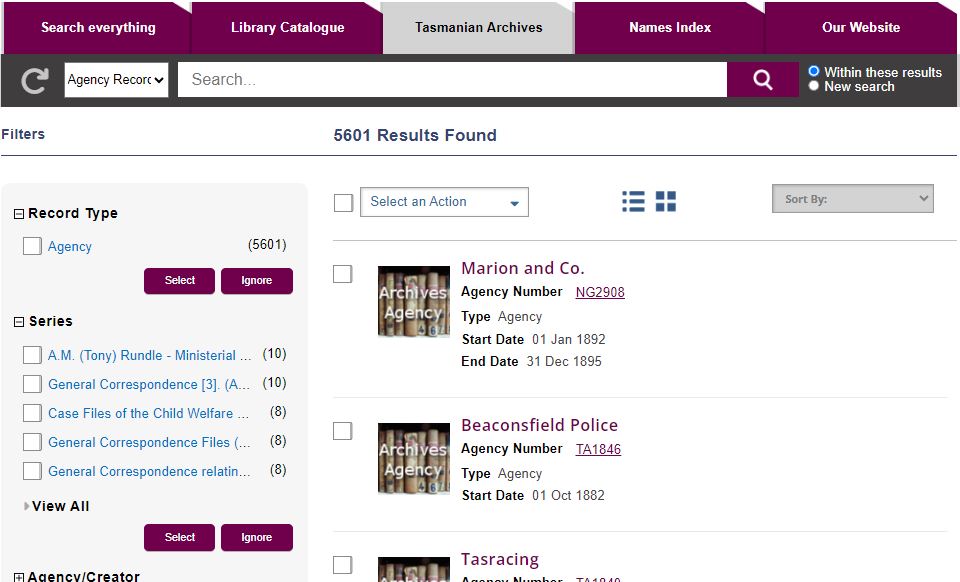Open the Agency Records search type dropdown

[x=116, y=80]
